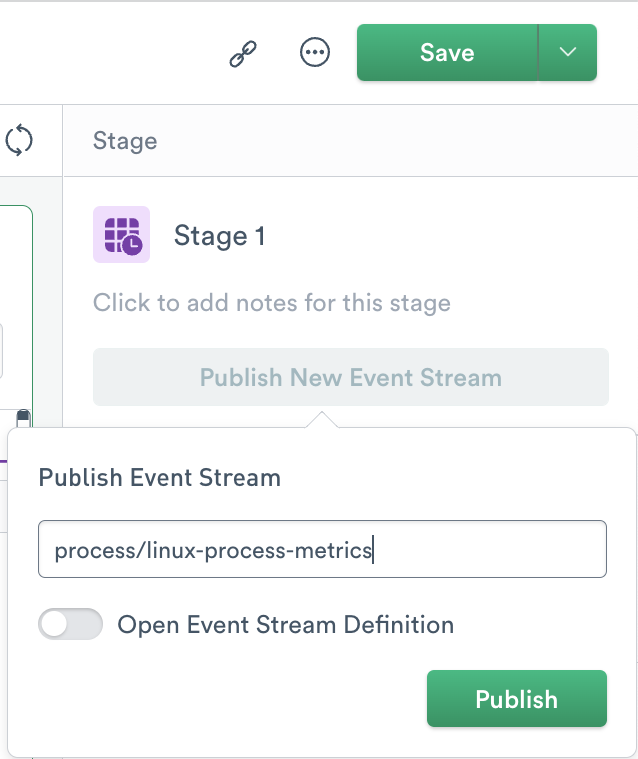Click the Stage 1 title text
The image size is (638, 759).
[x=219, y=236]
